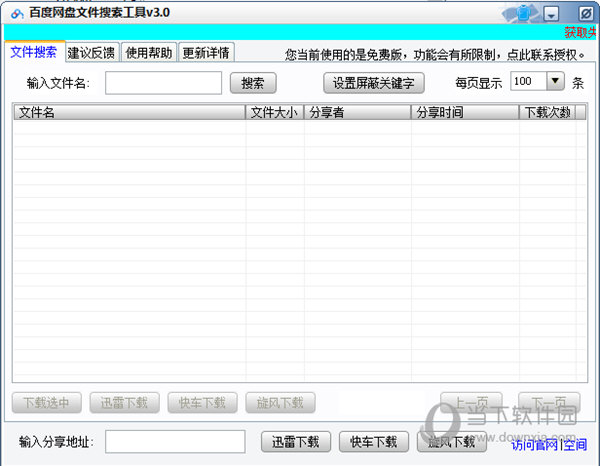Open 设置屏蔽关键字 settings
Image resolution: width=600 pixels, height=466 pixels.
pyautogui.click(x=374, y=83)
